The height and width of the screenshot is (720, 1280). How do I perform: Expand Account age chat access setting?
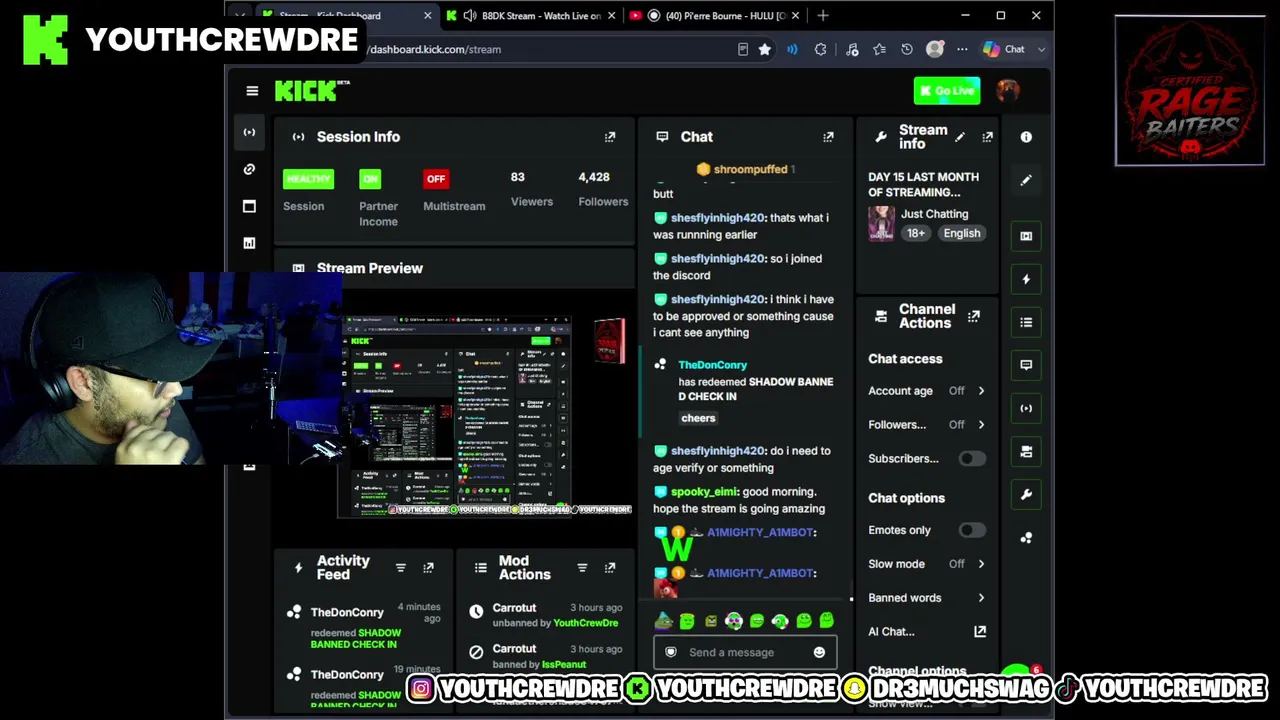click(926, 391)
